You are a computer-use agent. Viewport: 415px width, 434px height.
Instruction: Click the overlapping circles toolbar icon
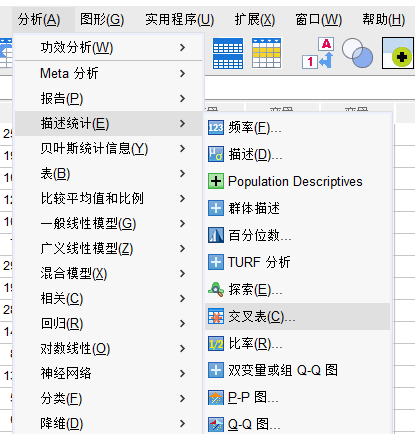click(357, 53)
